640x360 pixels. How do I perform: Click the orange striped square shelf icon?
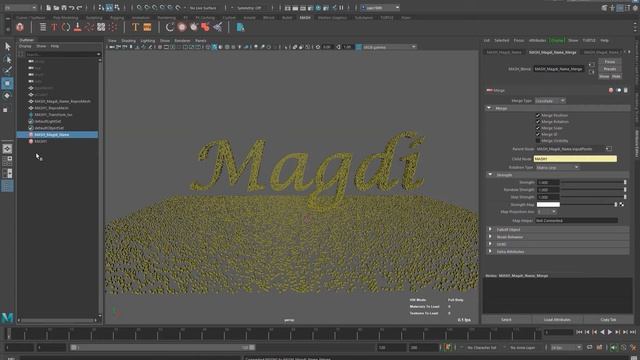pos(147,27)
